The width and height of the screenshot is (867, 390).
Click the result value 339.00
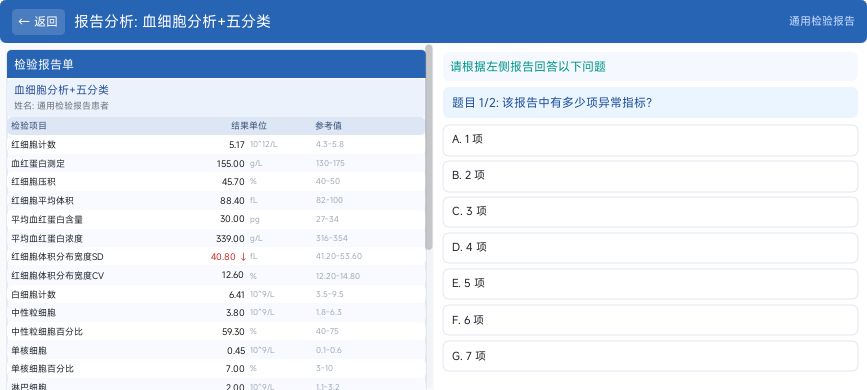coord(231,238)
